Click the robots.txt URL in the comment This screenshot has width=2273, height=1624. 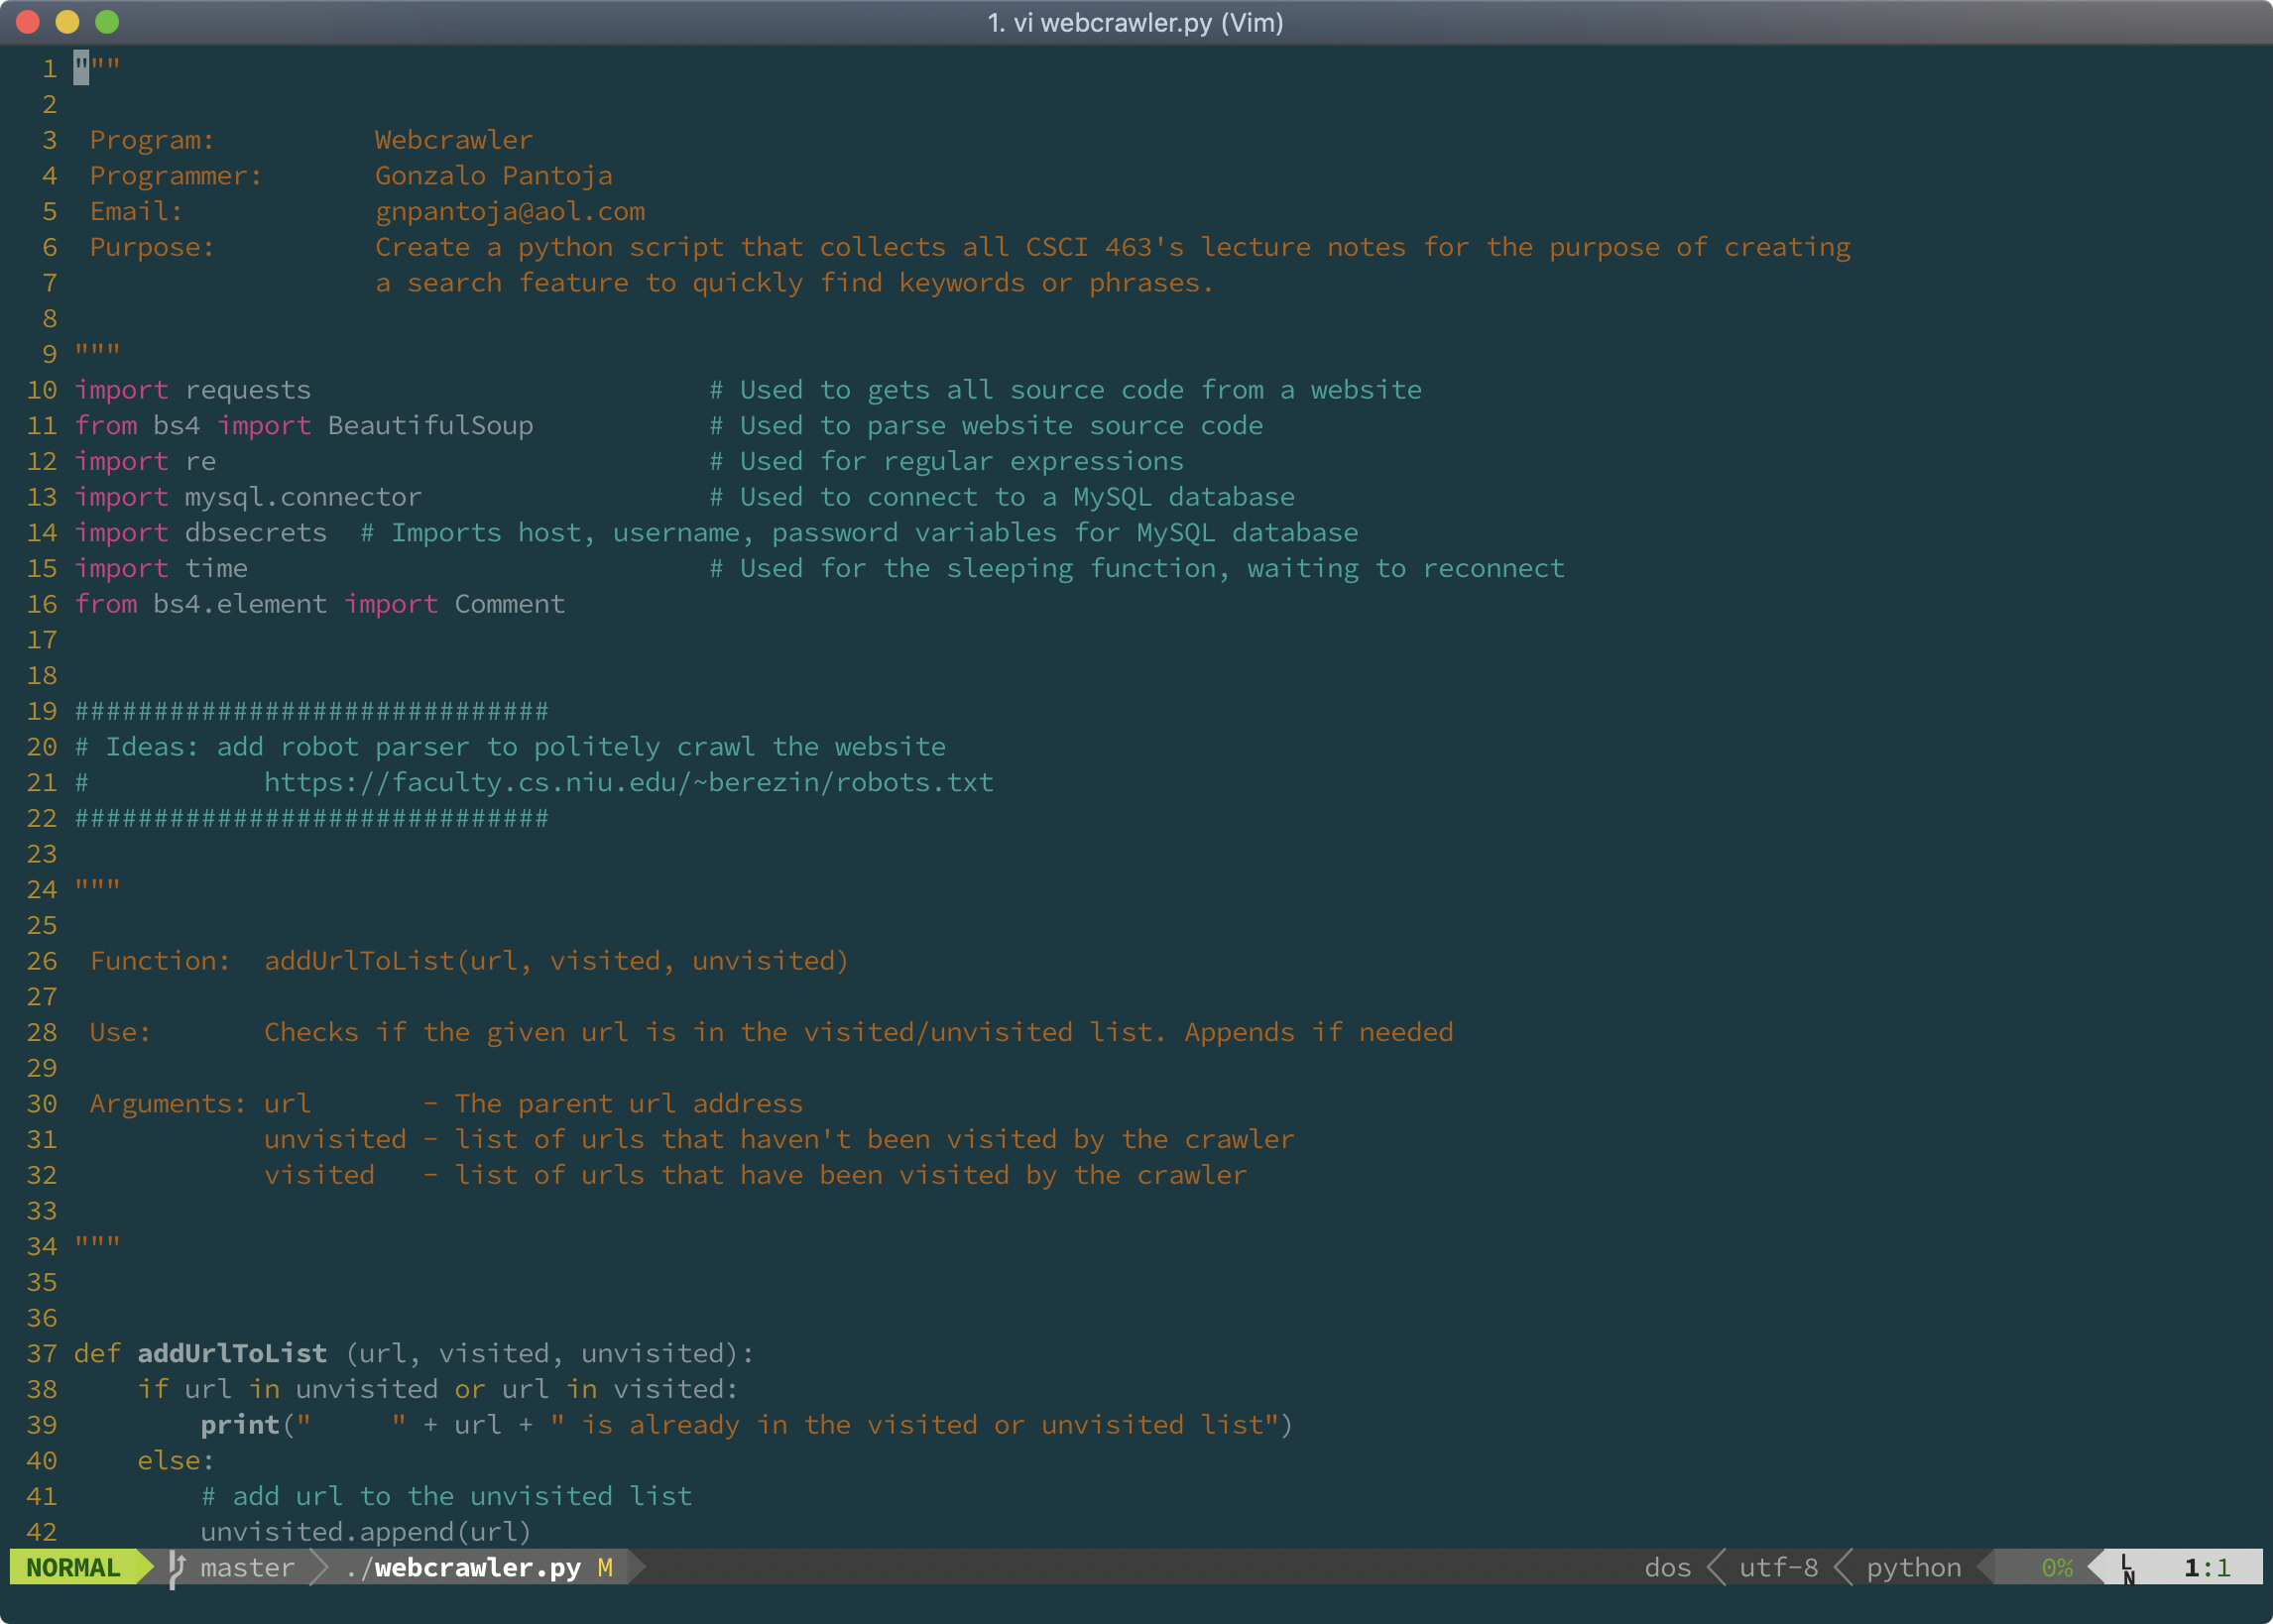pyautogui.click(x=628, y=782)
